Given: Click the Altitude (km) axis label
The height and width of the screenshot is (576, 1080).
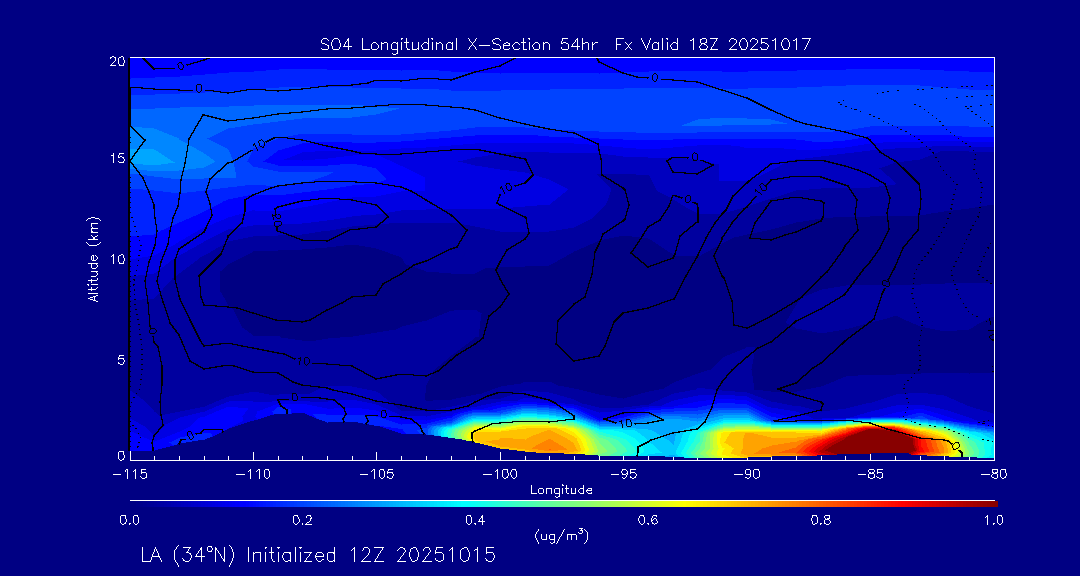Looking at the screenshot, I should click(x=93, y=258).
